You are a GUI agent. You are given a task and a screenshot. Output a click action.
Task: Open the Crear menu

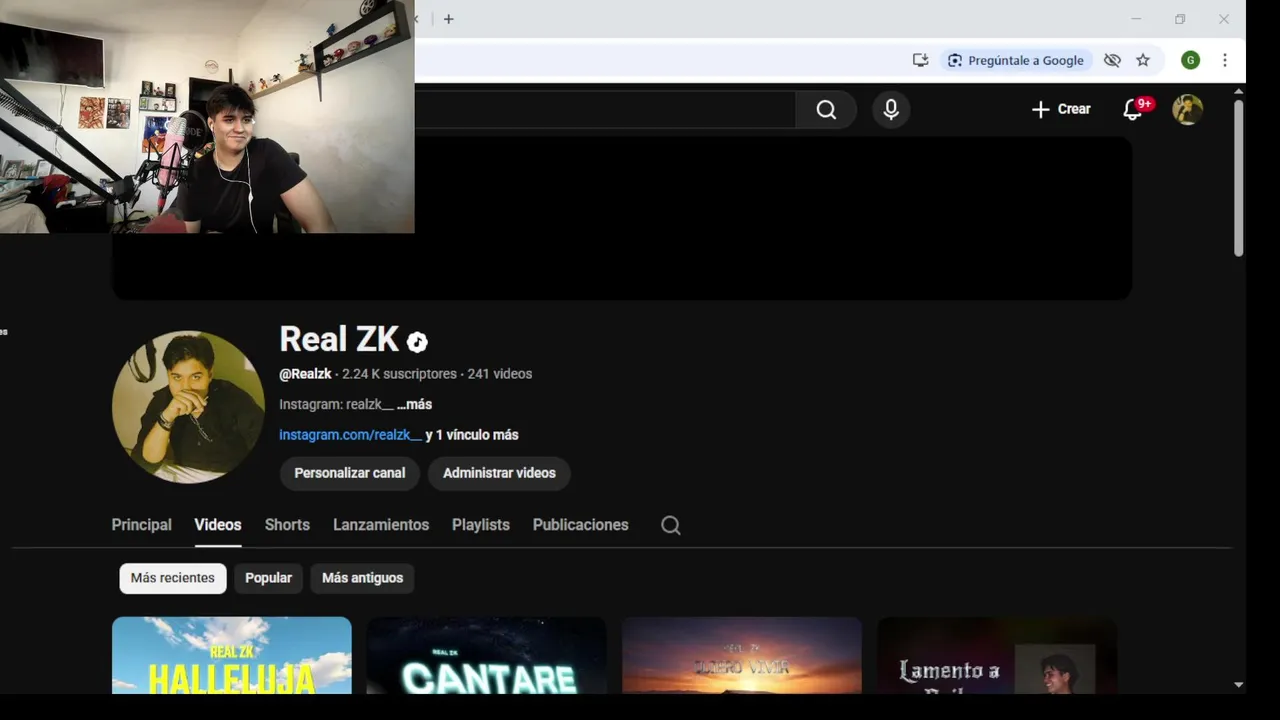pos(1061,109)
